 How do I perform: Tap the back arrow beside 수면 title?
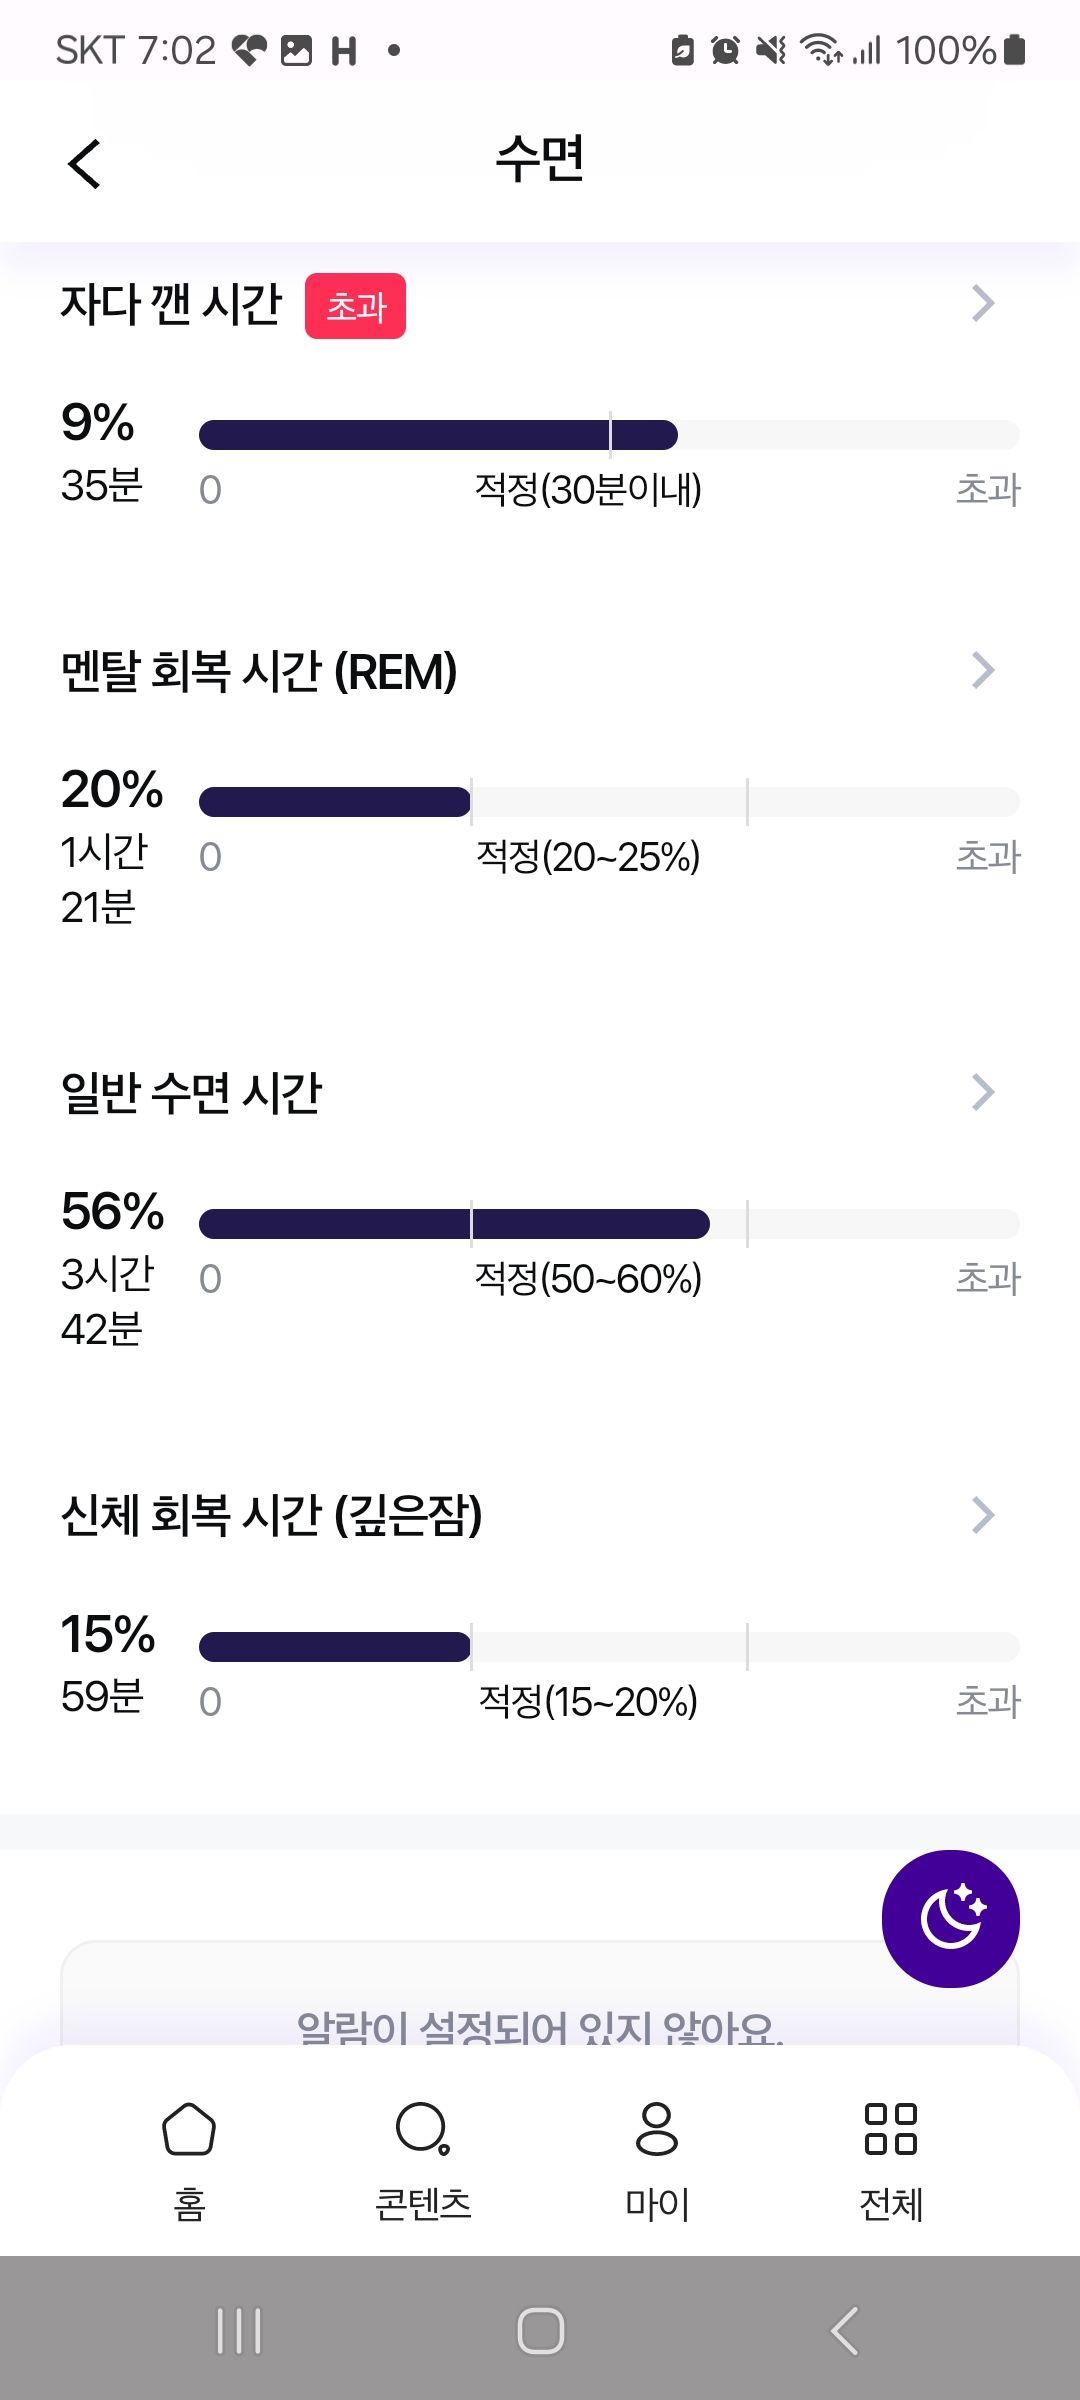tap(85, 163)
